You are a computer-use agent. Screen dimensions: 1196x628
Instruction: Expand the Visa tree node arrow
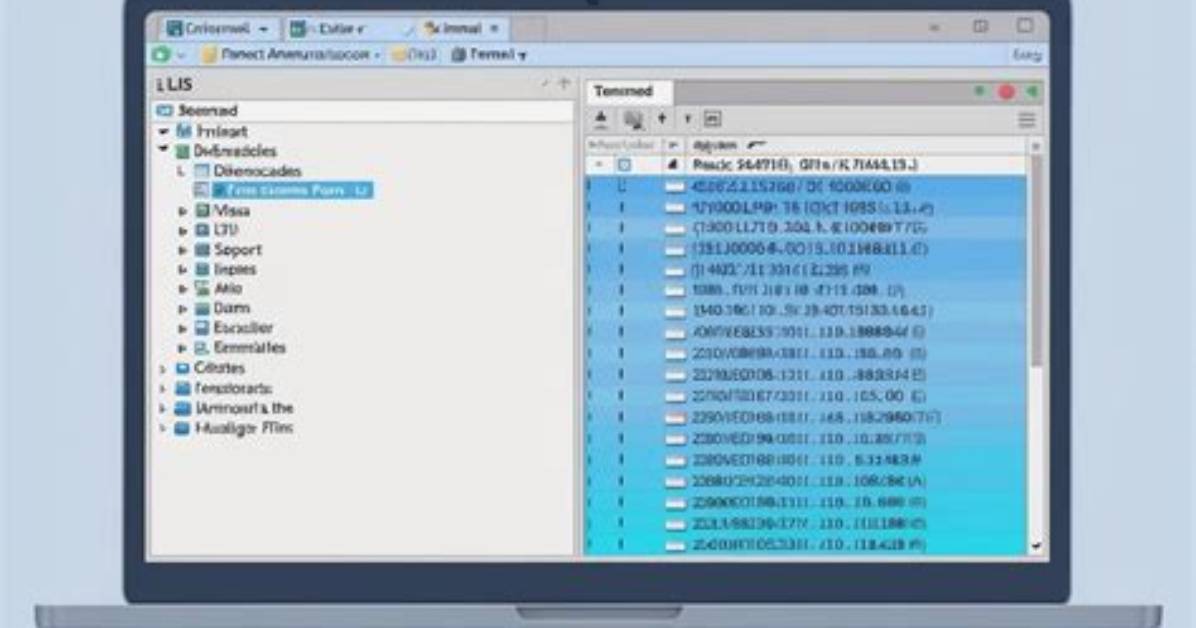[x=183, y=211]
